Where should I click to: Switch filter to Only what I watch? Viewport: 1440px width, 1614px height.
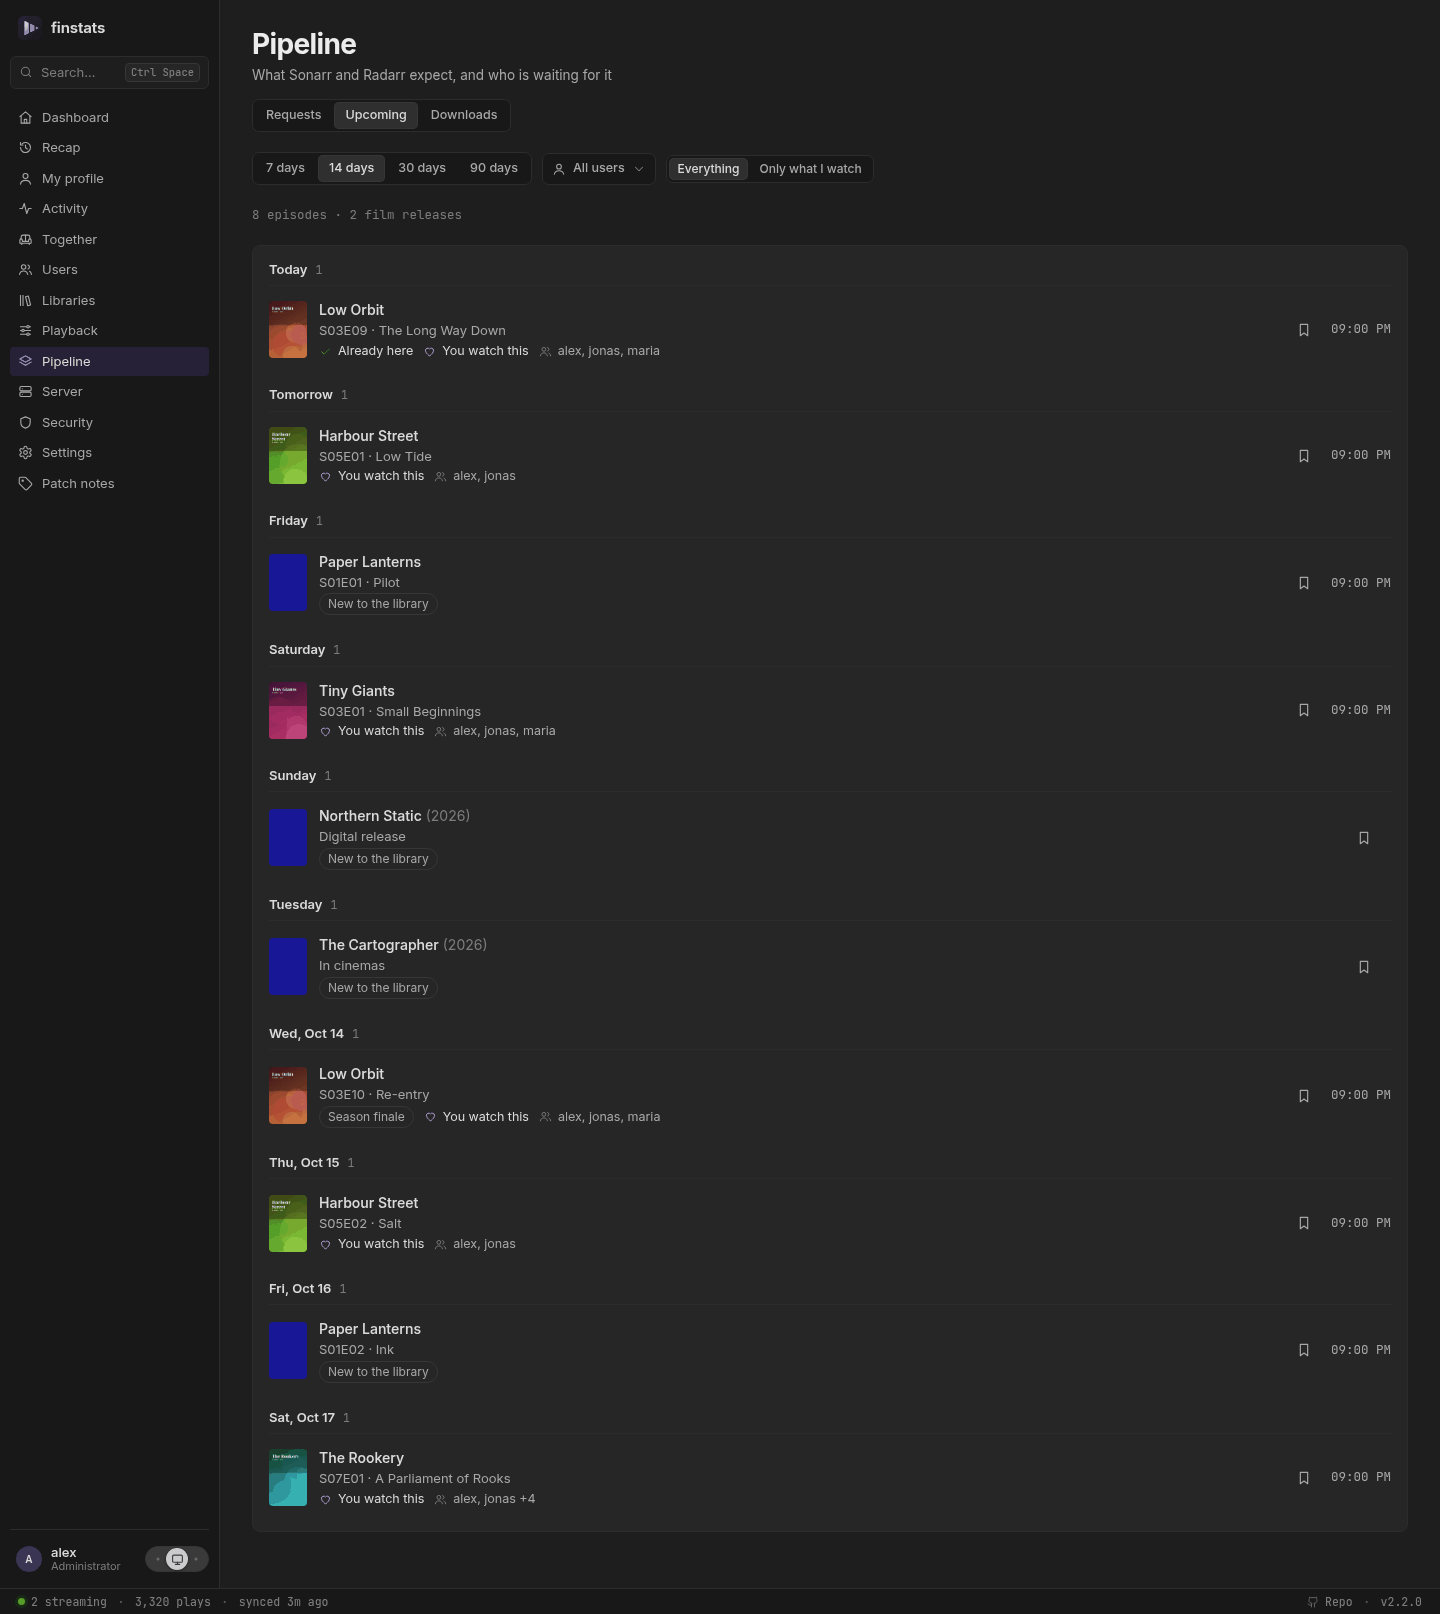[x=810, y=169]
